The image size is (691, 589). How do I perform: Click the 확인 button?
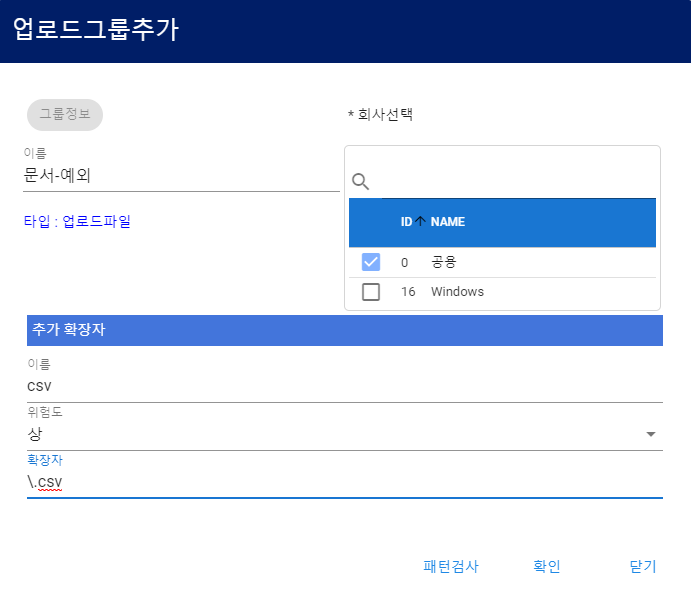[x=546, y=566]
